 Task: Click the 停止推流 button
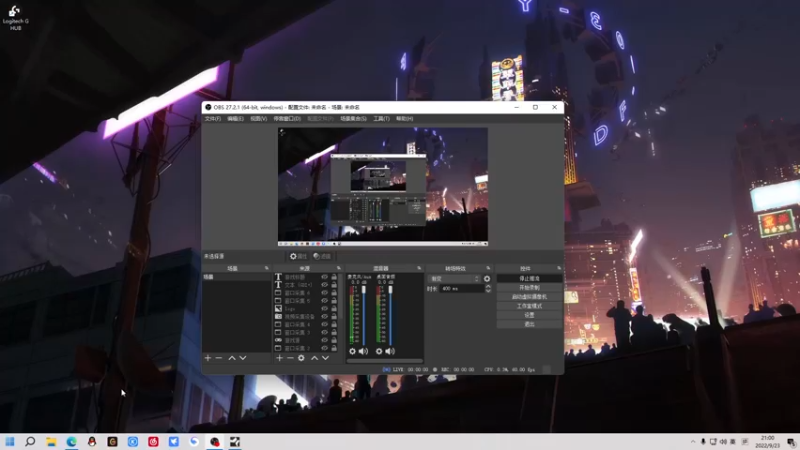point(529,279)
